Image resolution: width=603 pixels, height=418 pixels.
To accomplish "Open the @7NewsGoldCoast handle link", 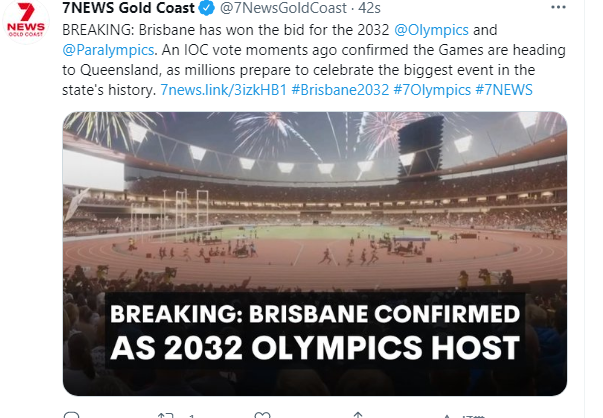I will click(x=283, y=8).
